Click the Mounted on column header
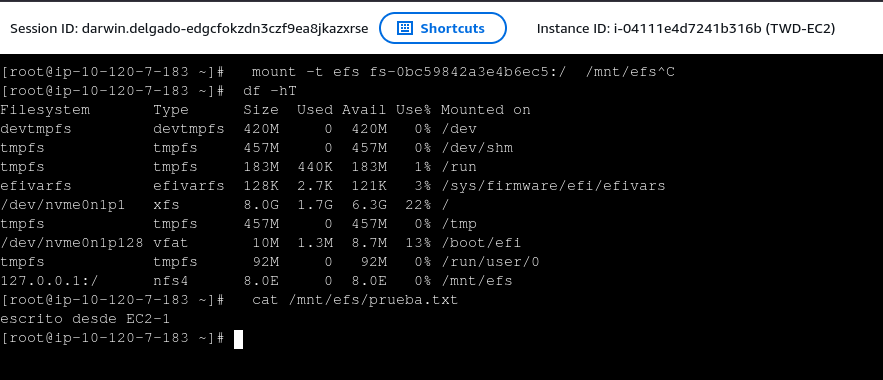Image resolution: width=883 pixels, height=380 pixels. (x=485, y=110)
